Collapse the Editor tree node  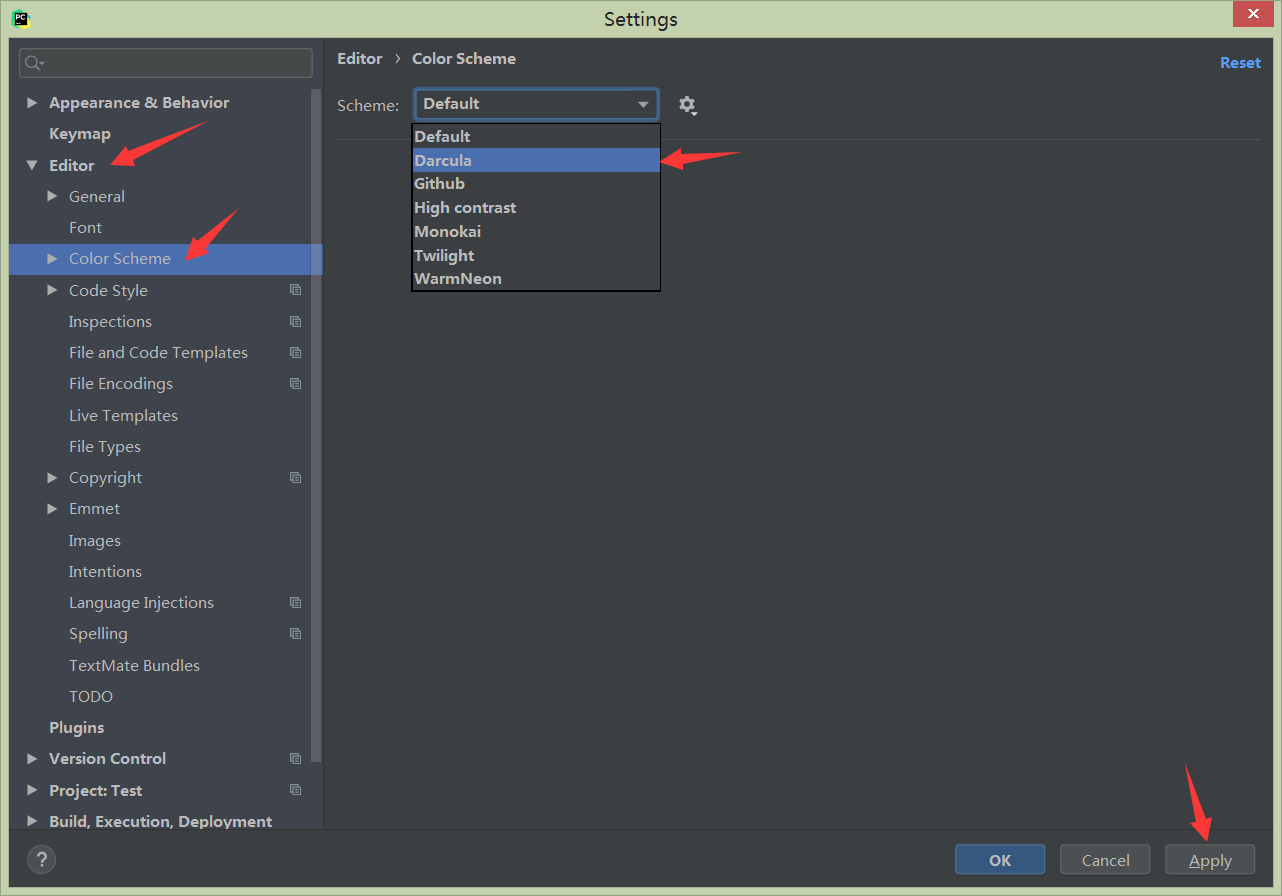click(32, 165)
